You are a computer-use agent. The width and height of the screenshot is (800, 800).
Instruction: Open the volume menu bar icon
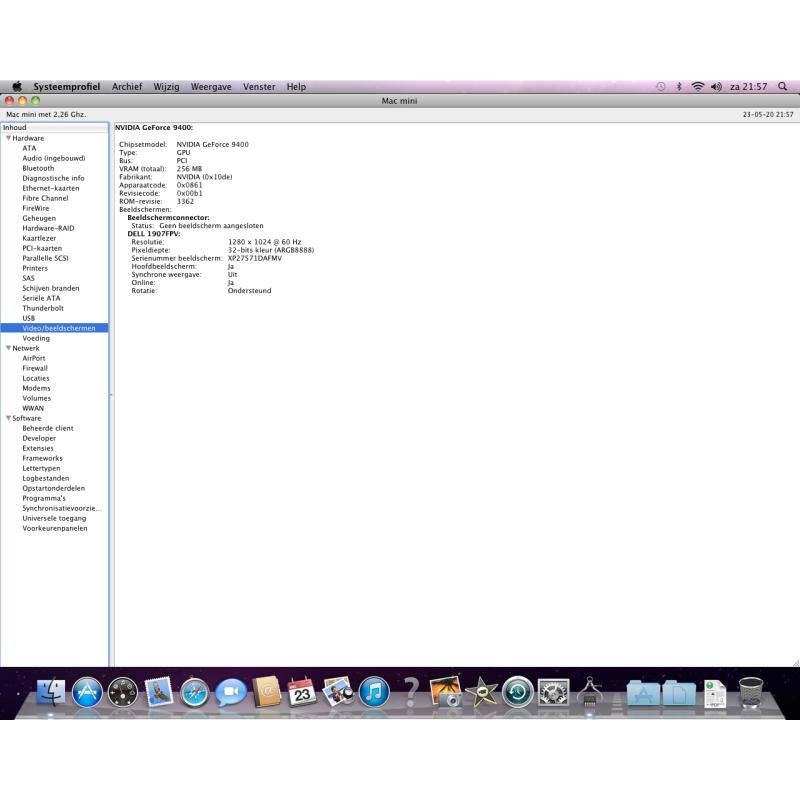pyautogui.click(x=716, y=86)
